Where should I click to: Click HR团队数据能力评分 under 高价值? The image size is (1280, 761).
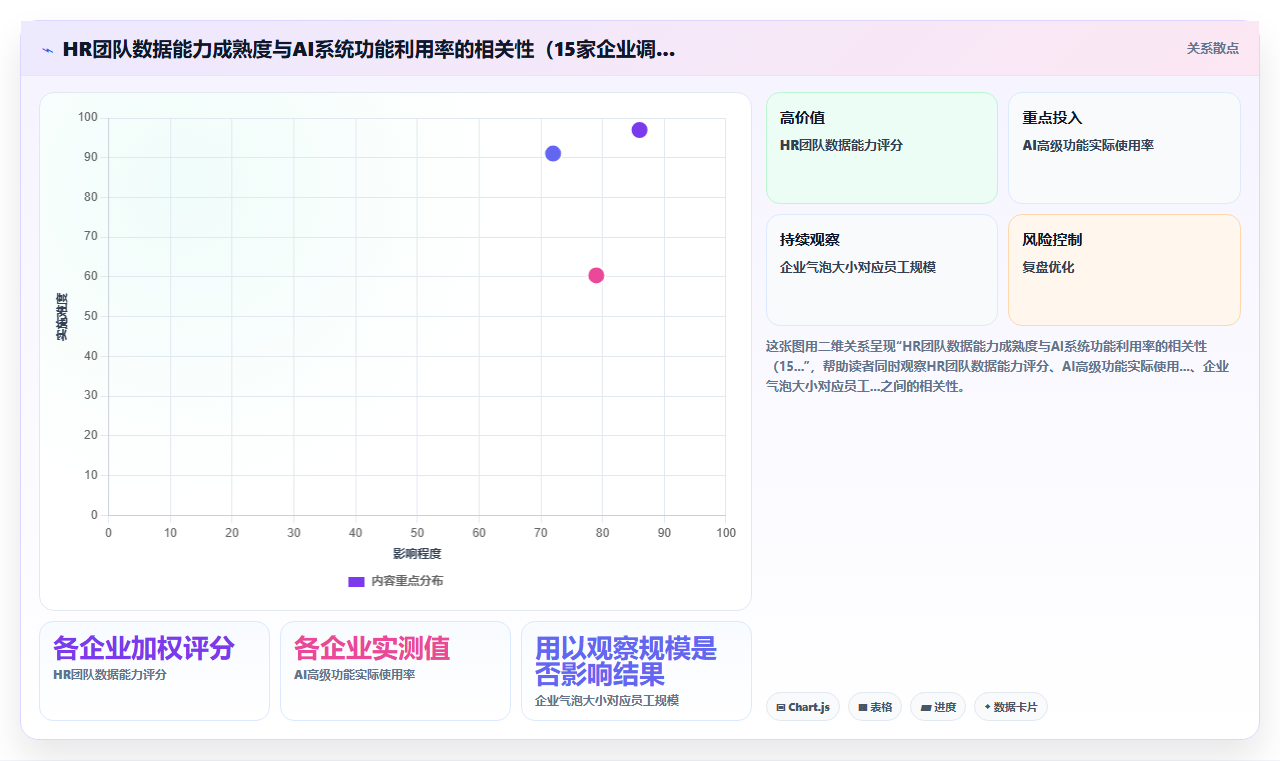click(x=841, y=145)
